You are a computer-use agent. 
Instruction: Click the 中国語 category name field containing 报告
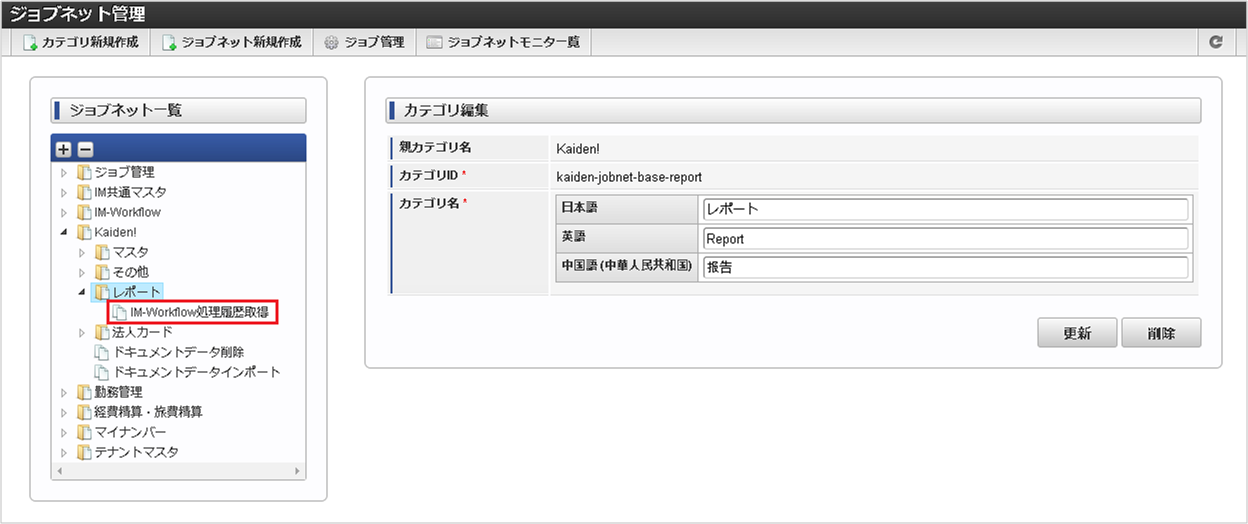(x=946, y=267)
